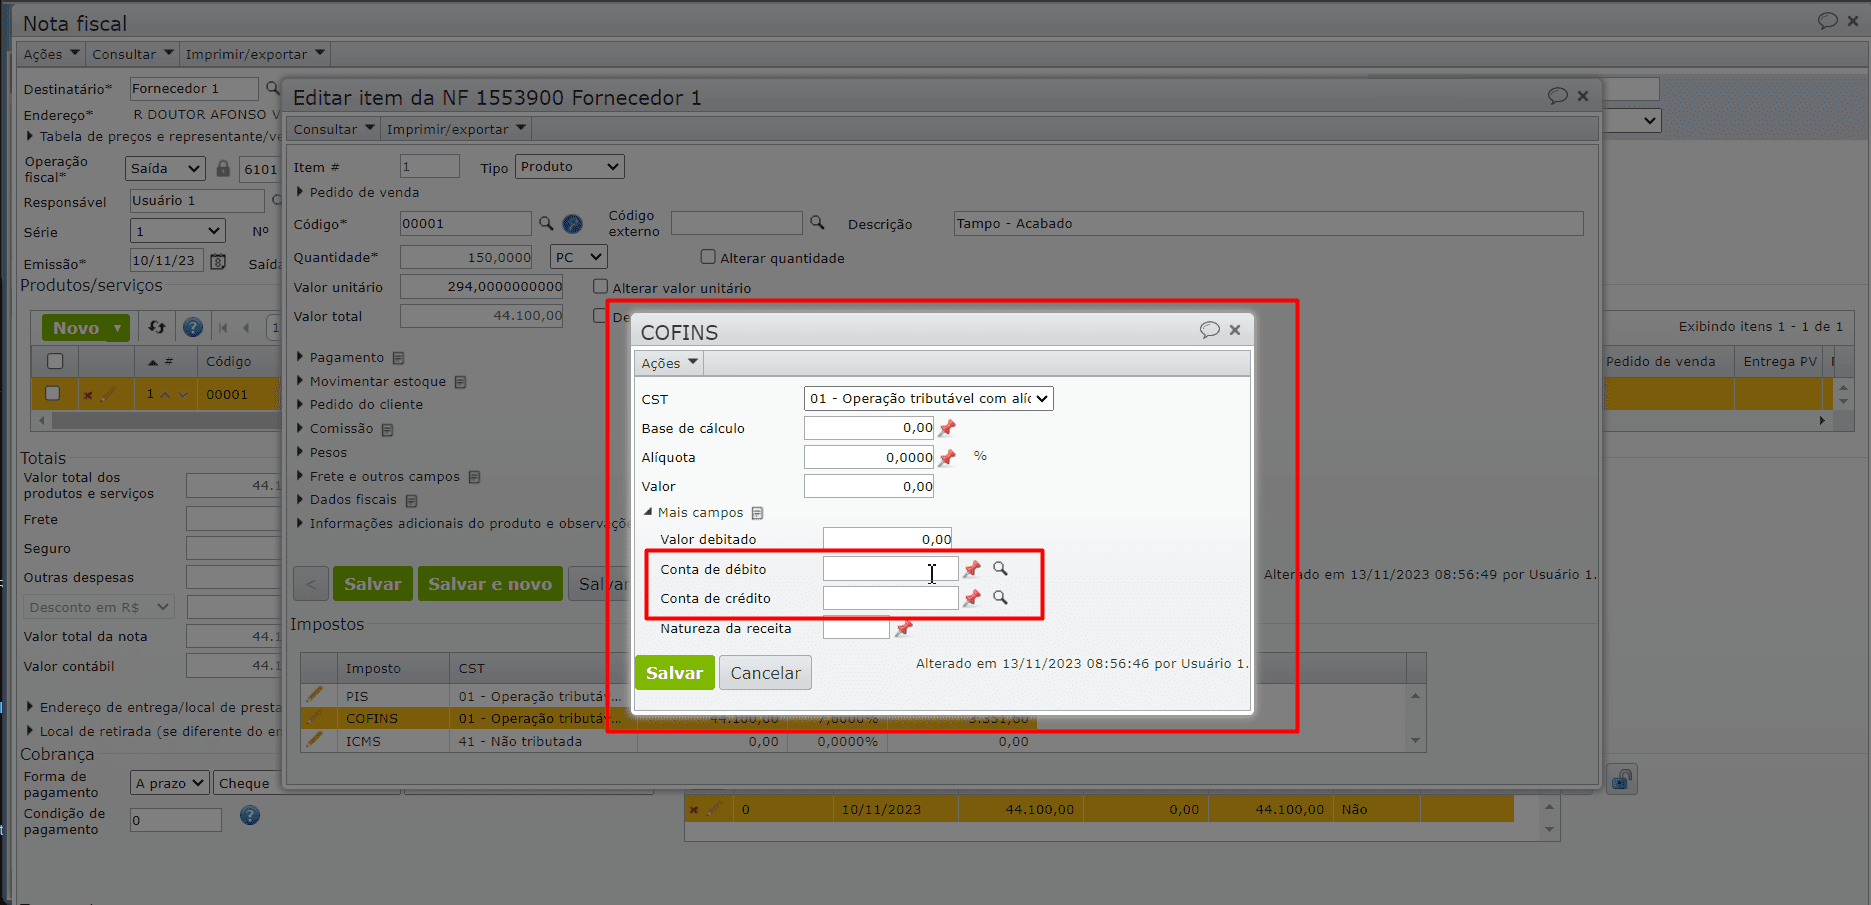Open comment bubble in Editar item dialog
Screen dimensions: 1871x905
point(1558,96)
